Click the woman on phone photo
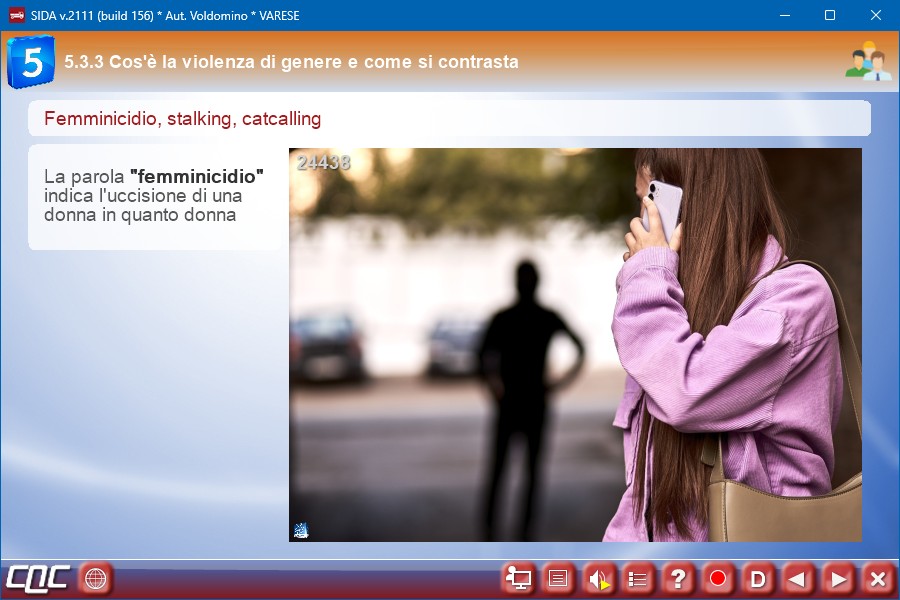 tap(575, 345)
